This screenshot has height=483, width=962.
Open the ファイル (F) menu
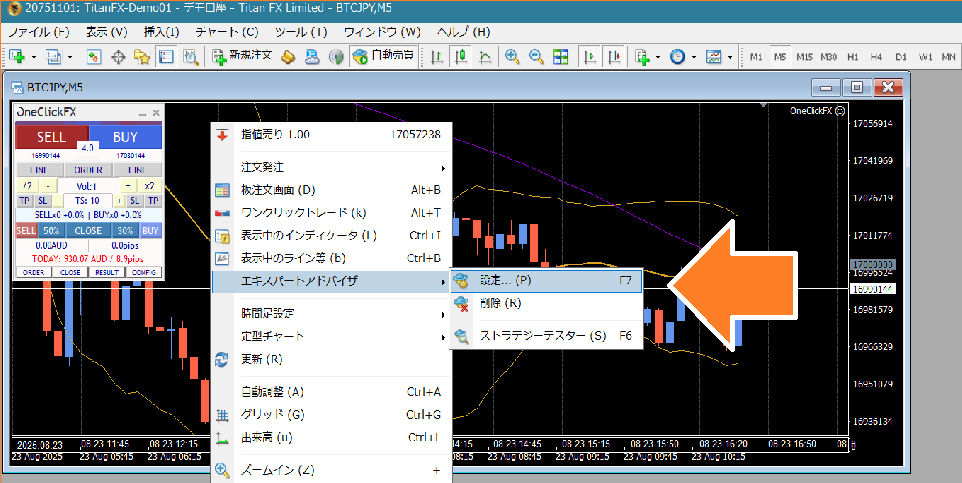tap(39, 32)
